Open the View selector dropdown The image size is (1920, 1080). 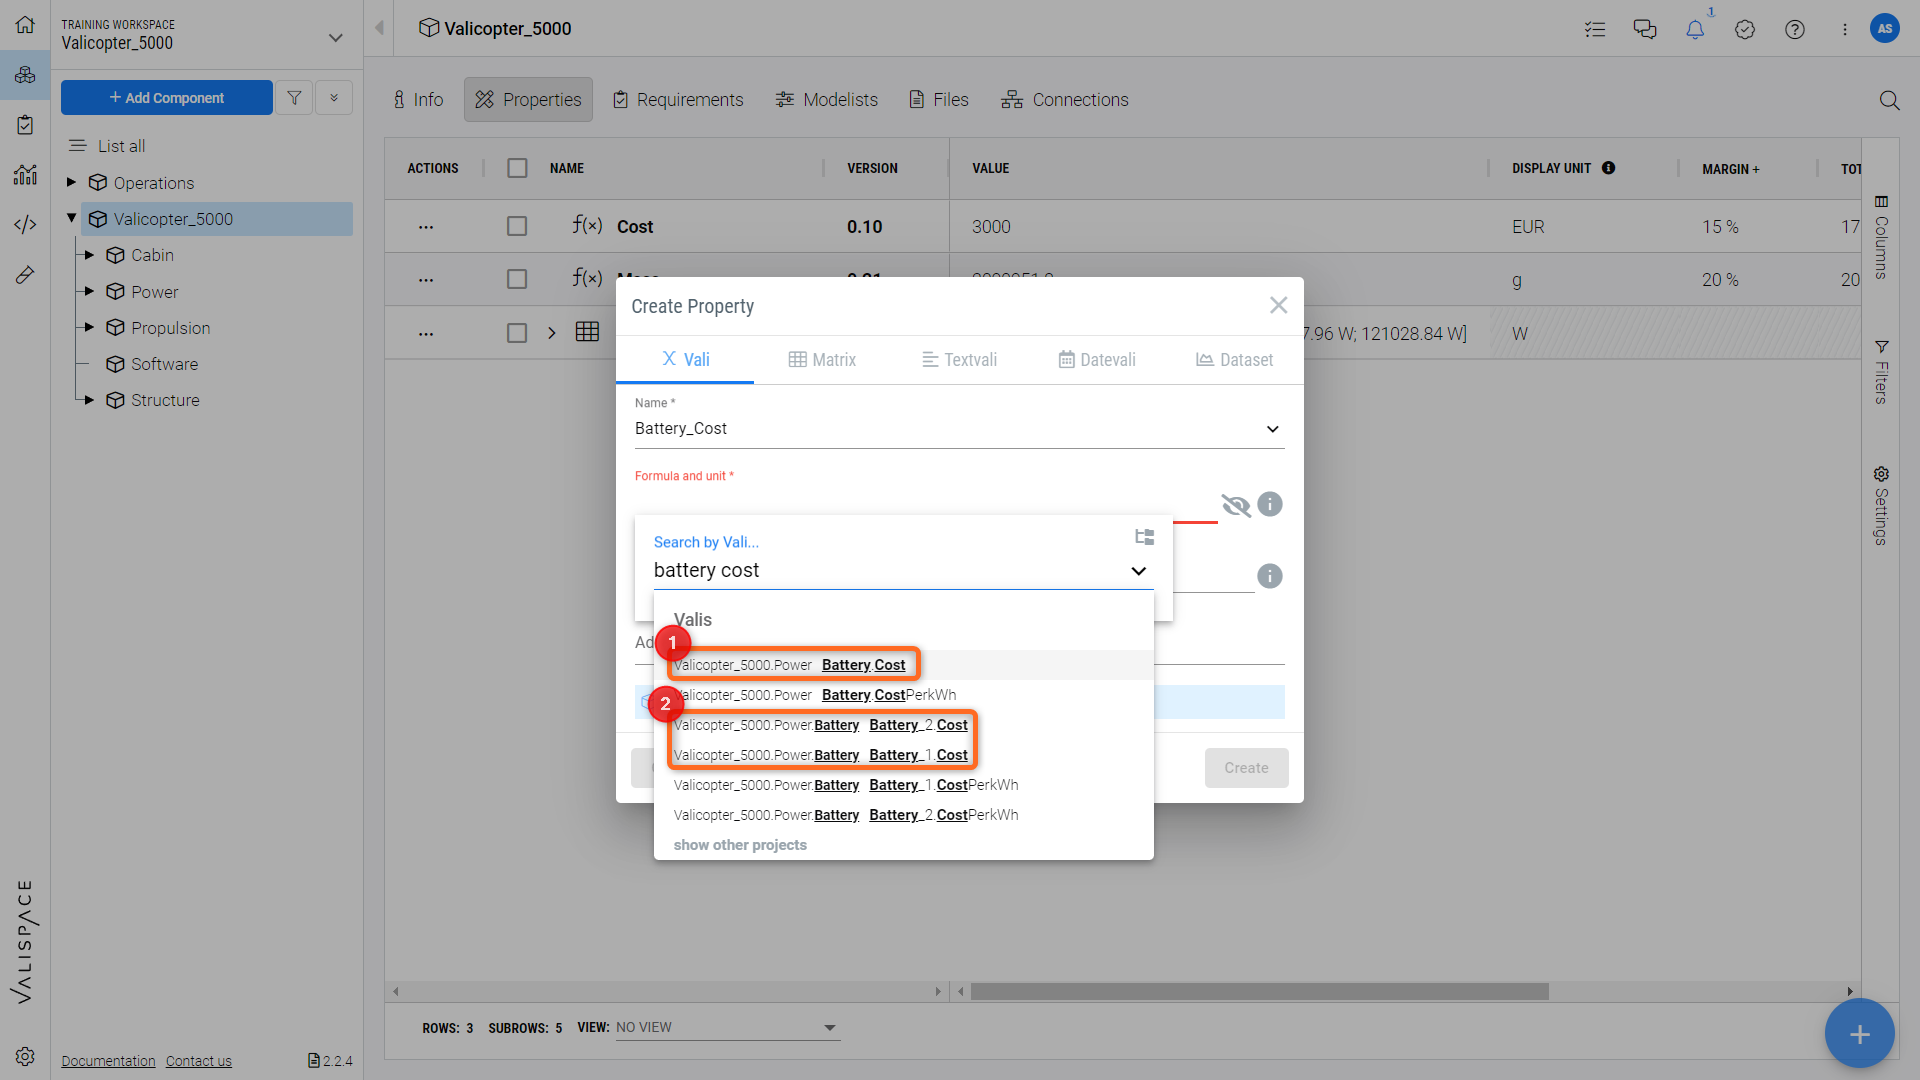(x=728, y=1028)
